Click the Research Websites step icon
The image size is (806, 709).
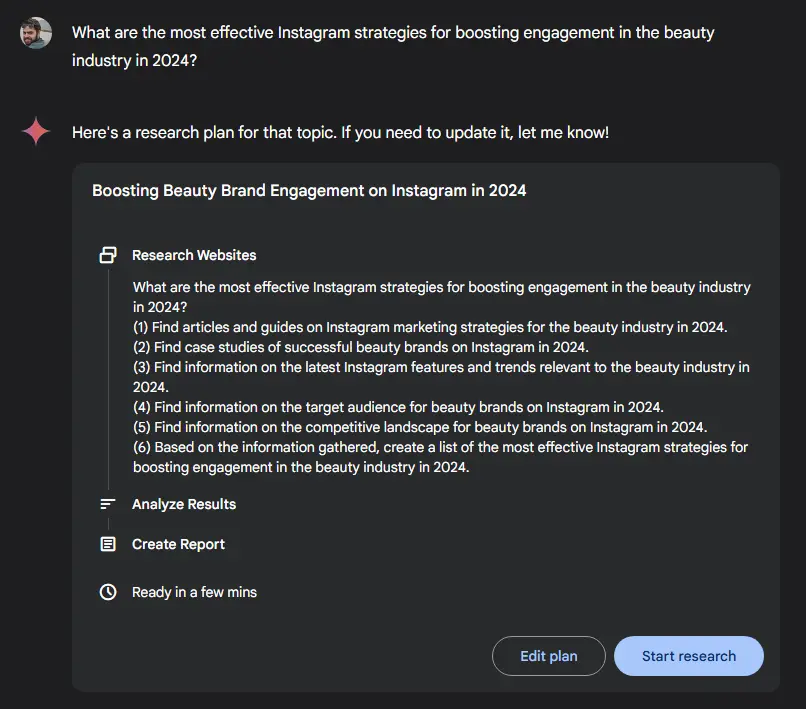tap(108, 255)
